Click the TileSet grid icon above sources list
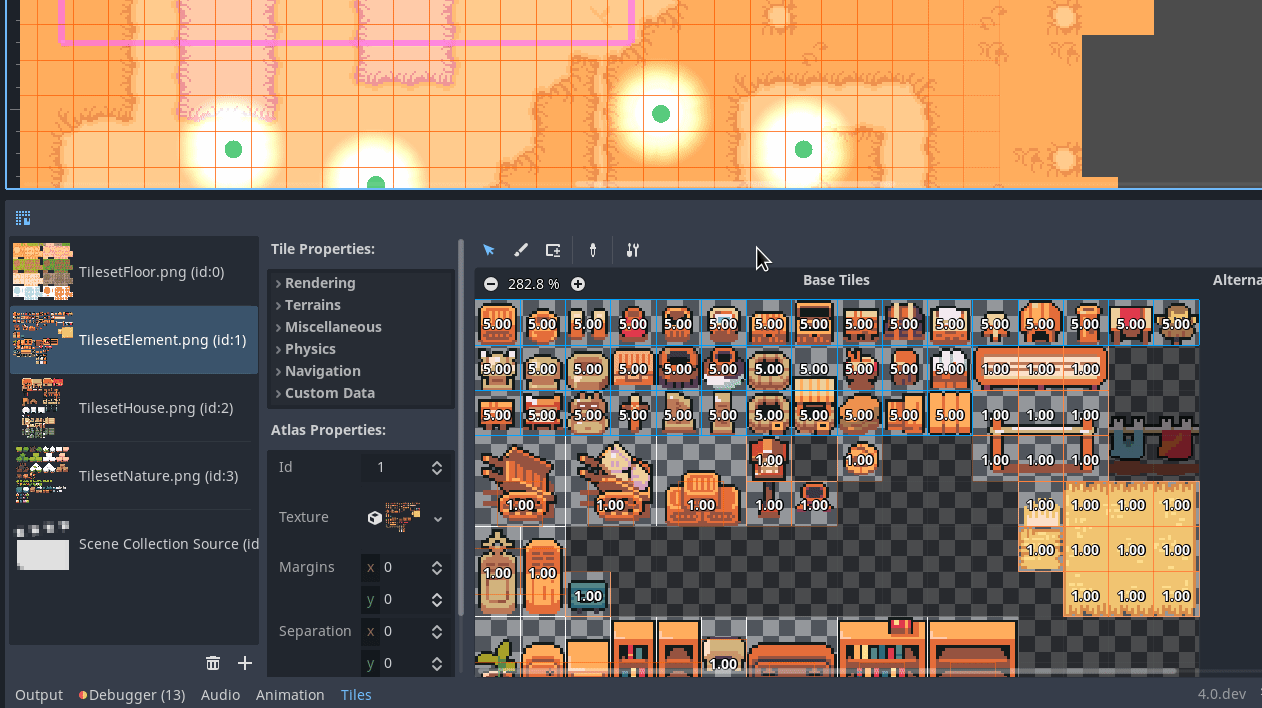The image size is (1262, 708). pyautogui.click(x=23, y=218)
